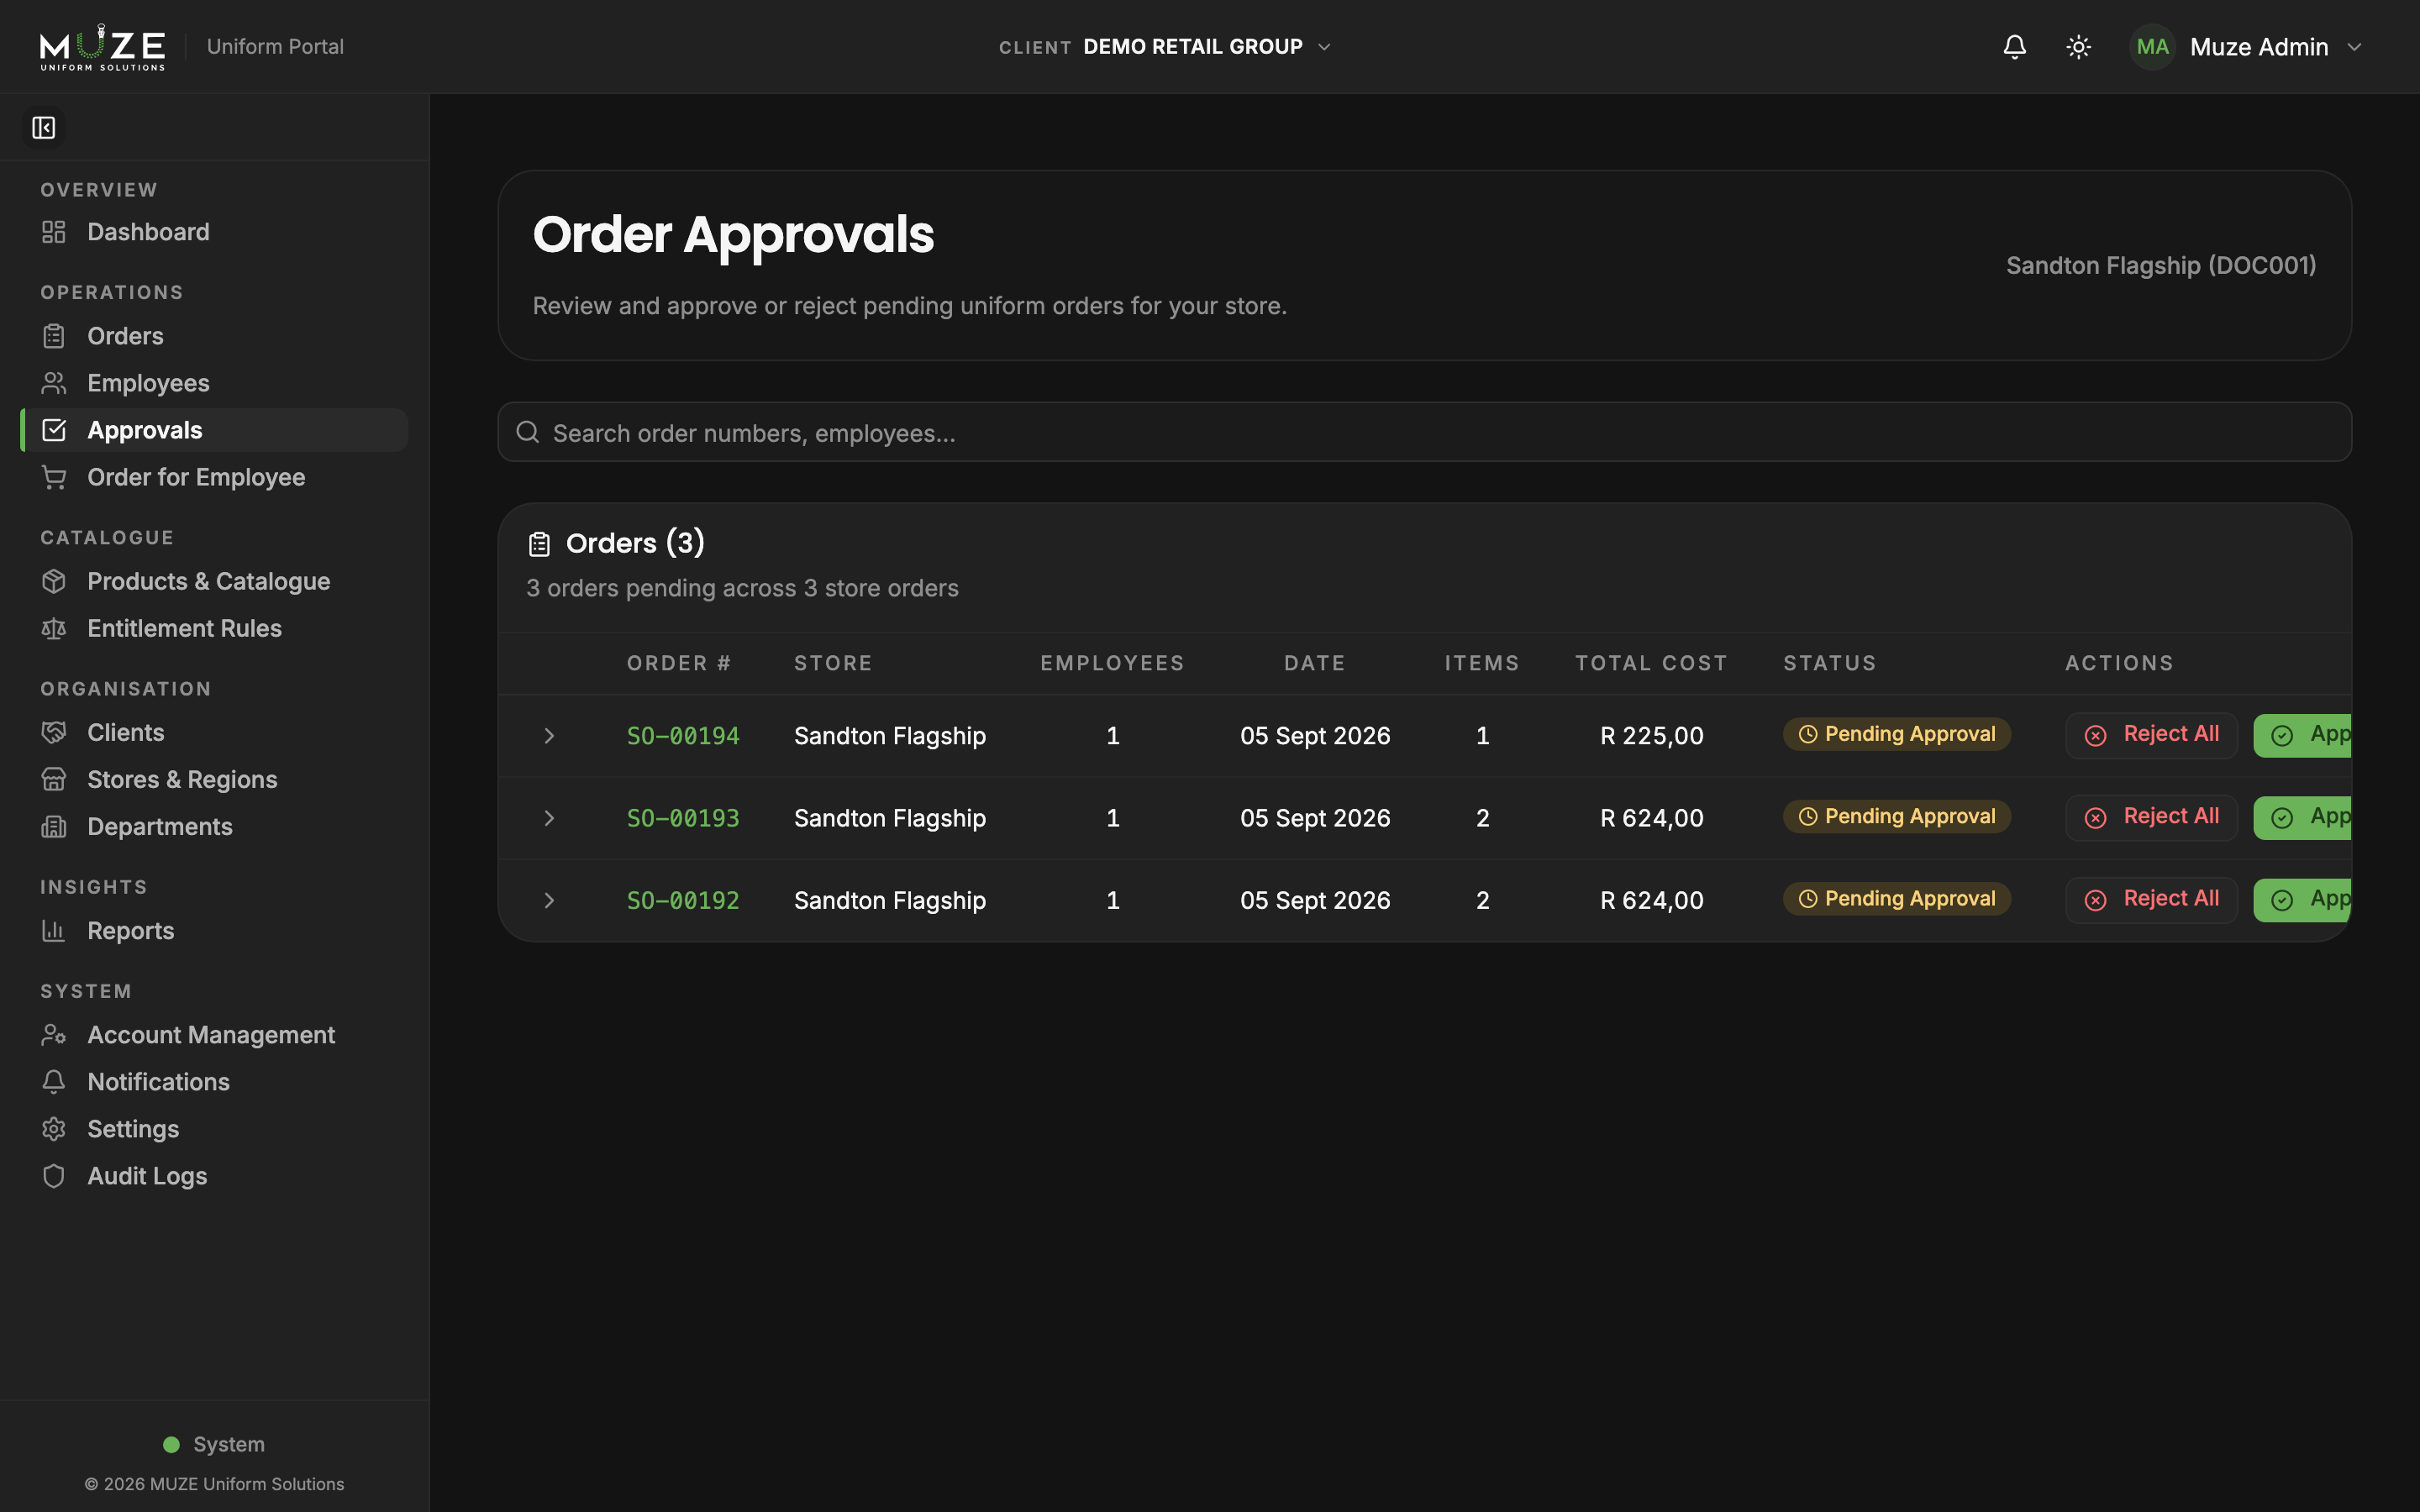The height and width of the screenshot is (1512, 2420).
Task: Click Pending Approval badge for SO-00194
Action: [x=1897, y=734]
